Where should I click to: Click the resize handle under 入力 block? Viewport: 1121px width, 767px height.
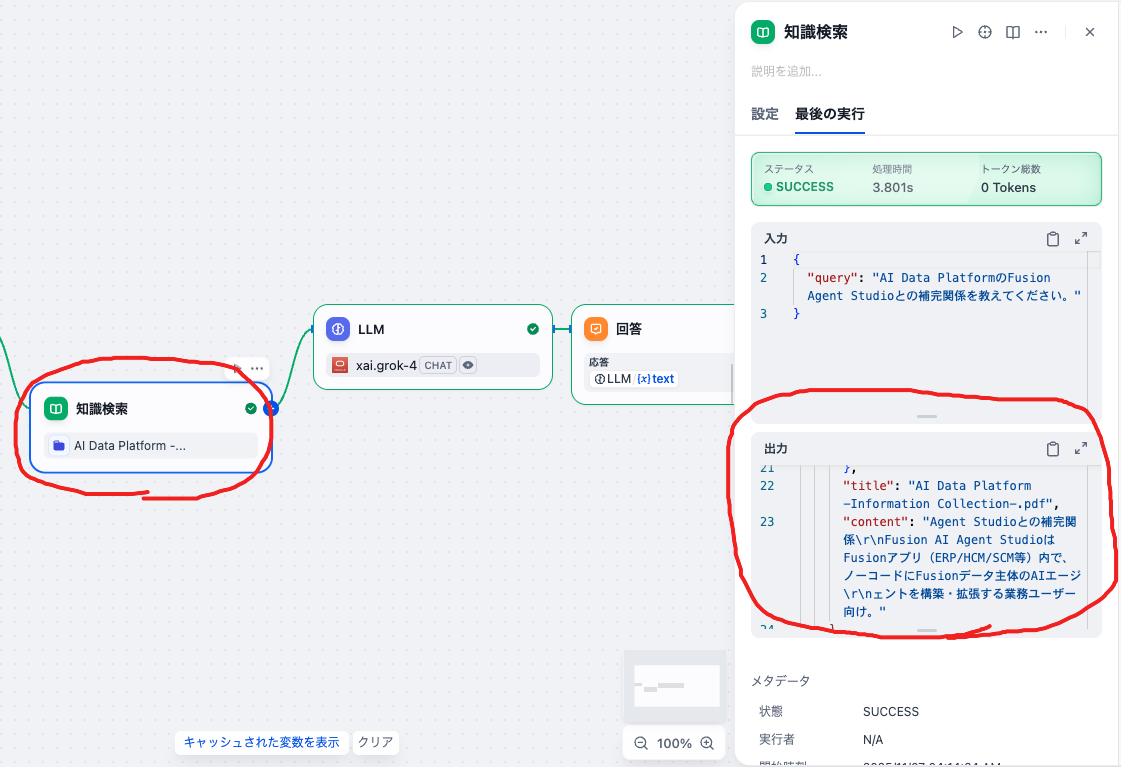(x=927, y=417)
